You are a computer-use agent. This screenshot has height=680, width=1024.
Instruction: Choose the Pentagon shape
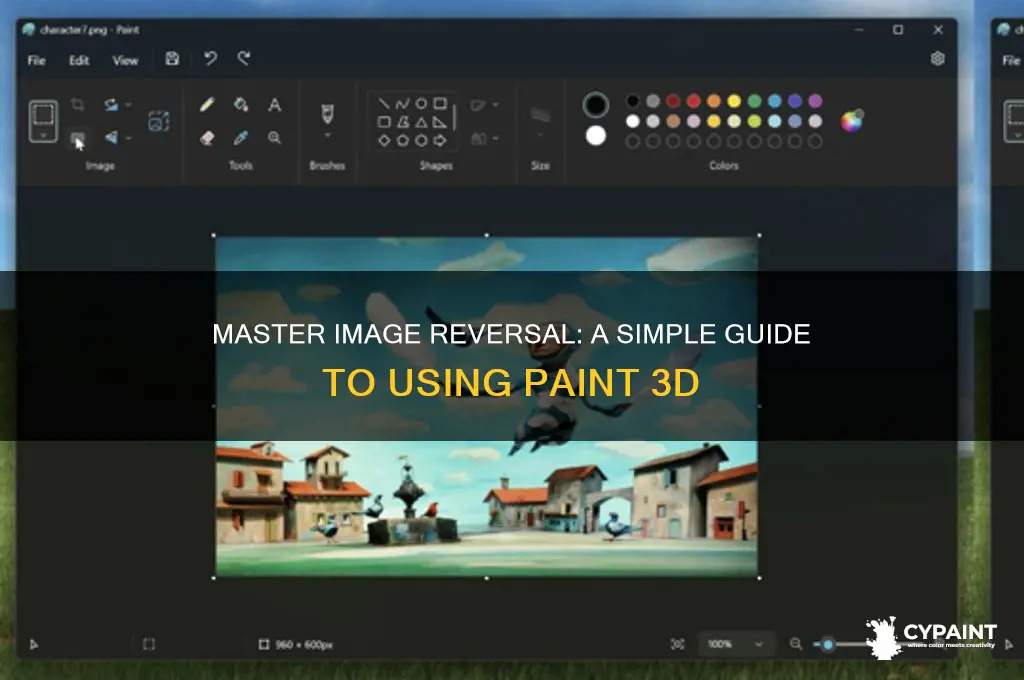[x=402, y=140]
